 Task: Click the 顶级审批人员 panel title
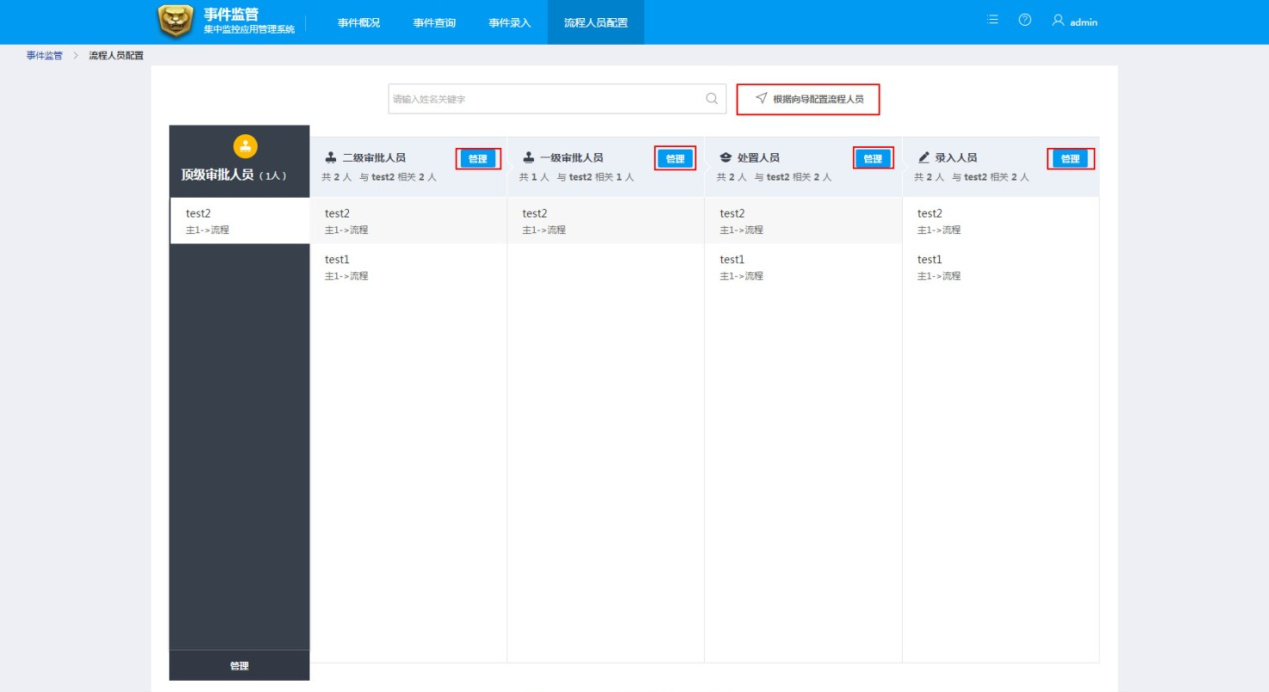click(217, 175)
